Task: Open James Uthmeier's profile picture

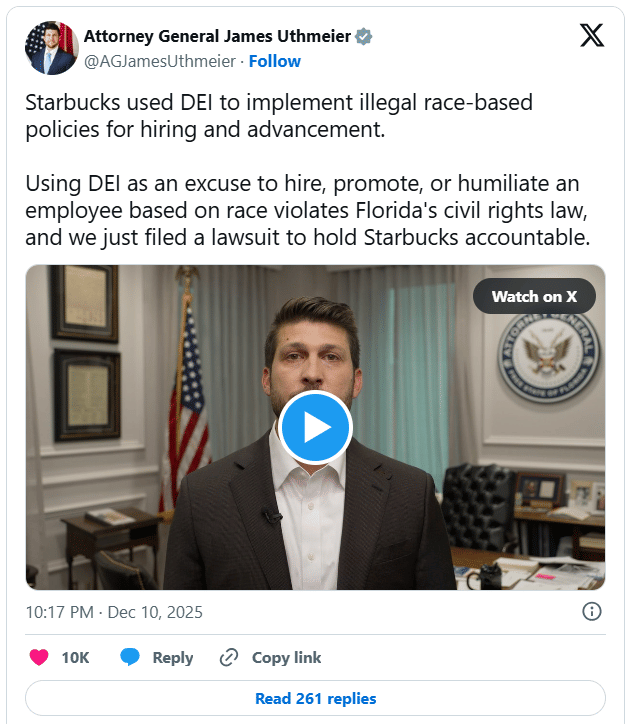Action: 48,48
